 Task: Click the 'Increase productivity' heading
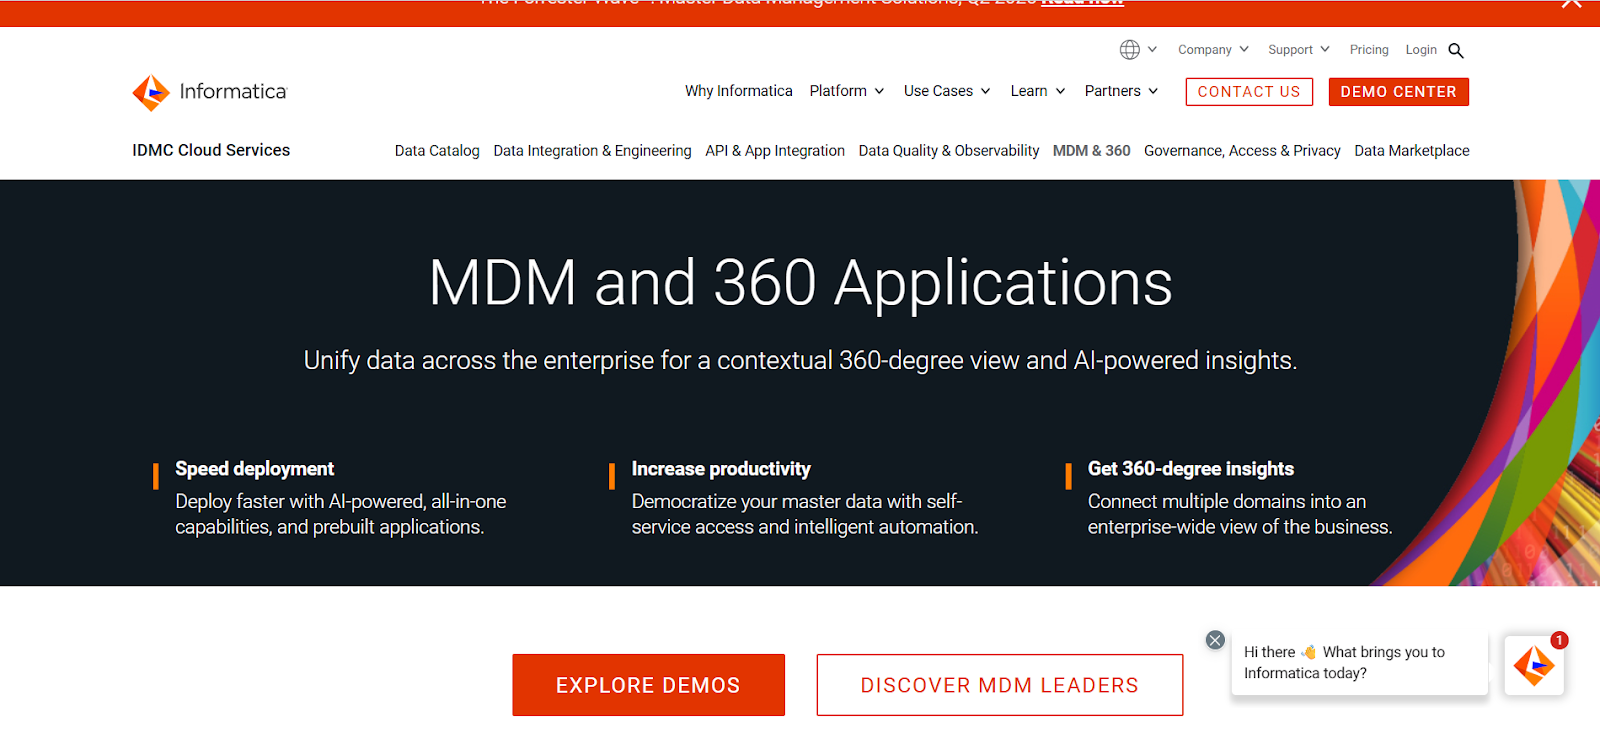tap(721, 469)
